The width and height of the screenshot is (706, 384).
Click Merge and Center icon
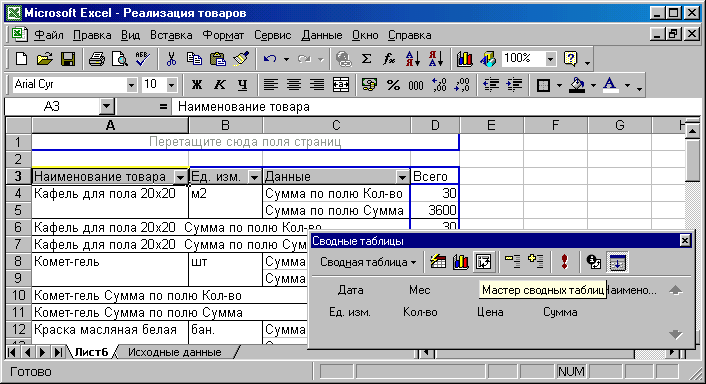coord(341,85)
